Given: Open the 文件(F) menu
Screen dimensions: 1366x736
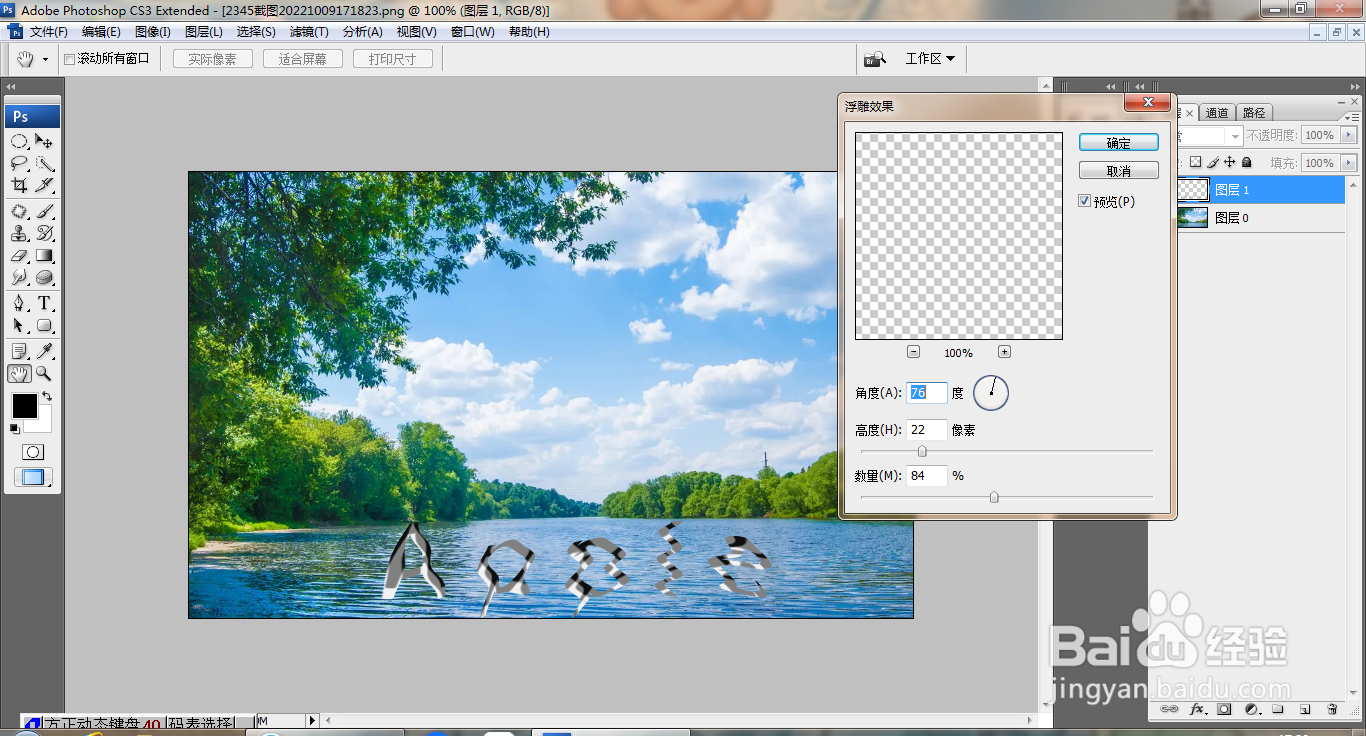Looking at the screenshot, I should (48, 32).
